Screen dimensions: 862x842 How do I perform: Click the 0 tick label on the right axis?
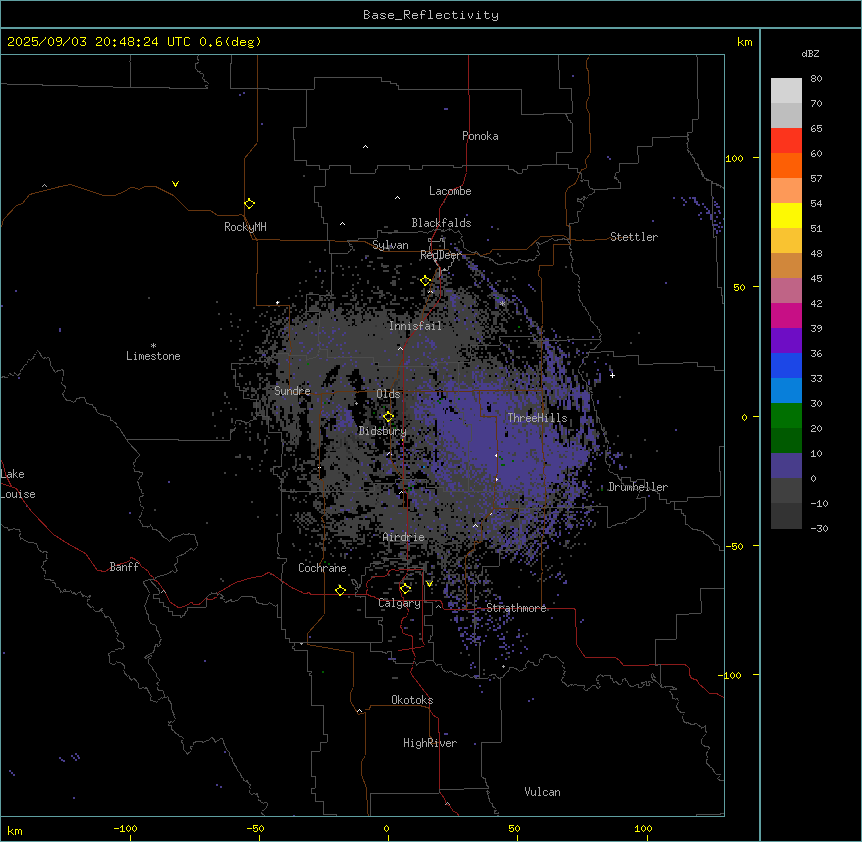[x=744, y=418]
